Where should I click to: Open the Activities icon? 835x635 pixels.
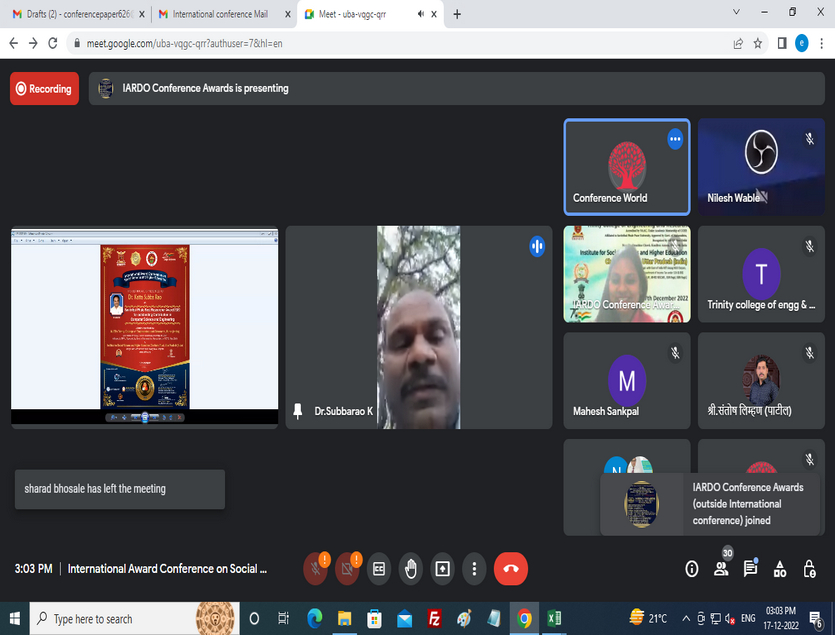[x=780, y=569]
